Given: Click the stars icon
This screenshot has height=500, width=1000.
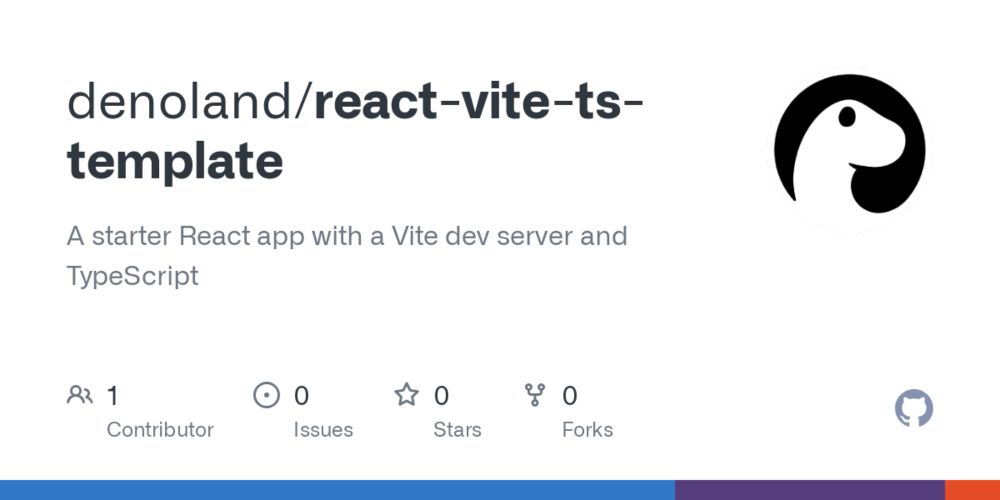Looking at the screenshot, I should coord(406,395).
